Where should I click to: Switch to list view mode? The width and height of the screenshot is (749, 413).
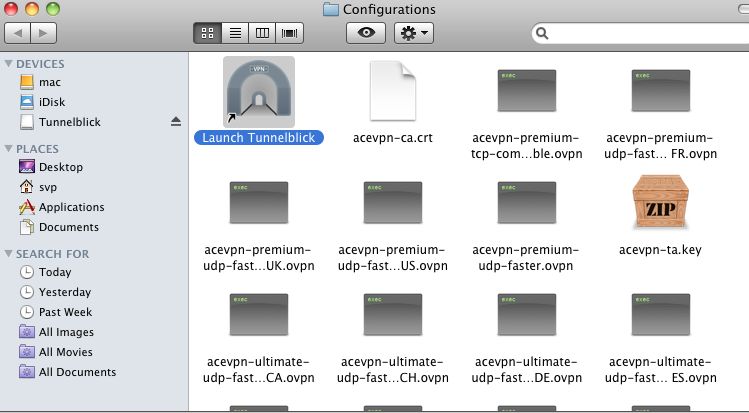[235, 33]
